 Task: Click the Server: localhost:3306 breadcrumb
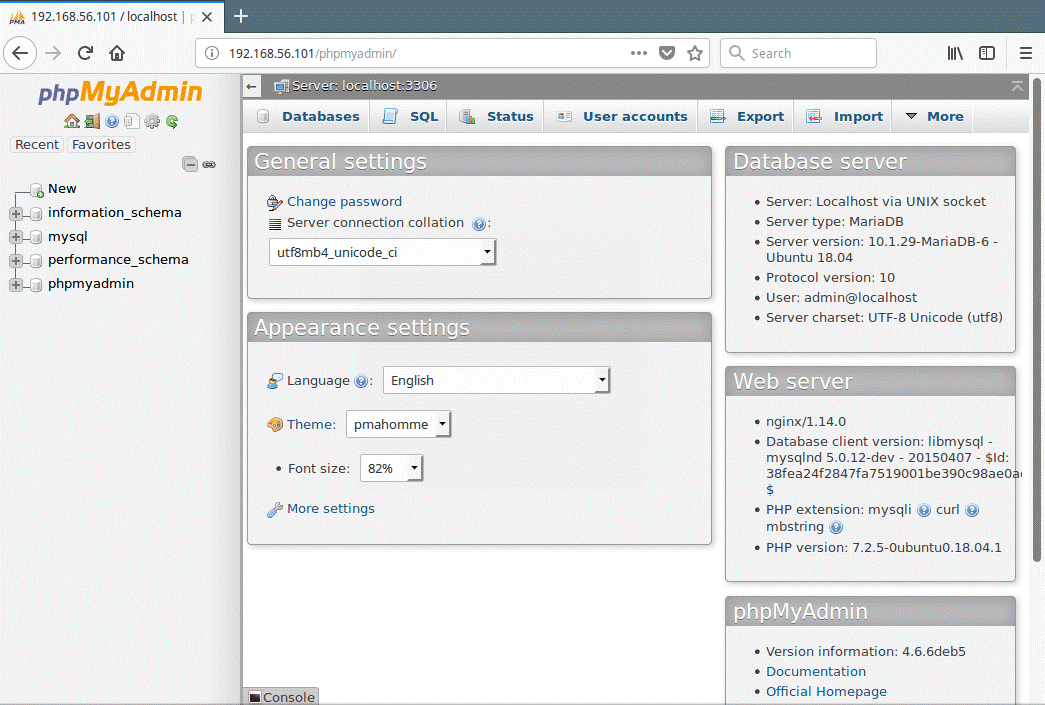364,86
